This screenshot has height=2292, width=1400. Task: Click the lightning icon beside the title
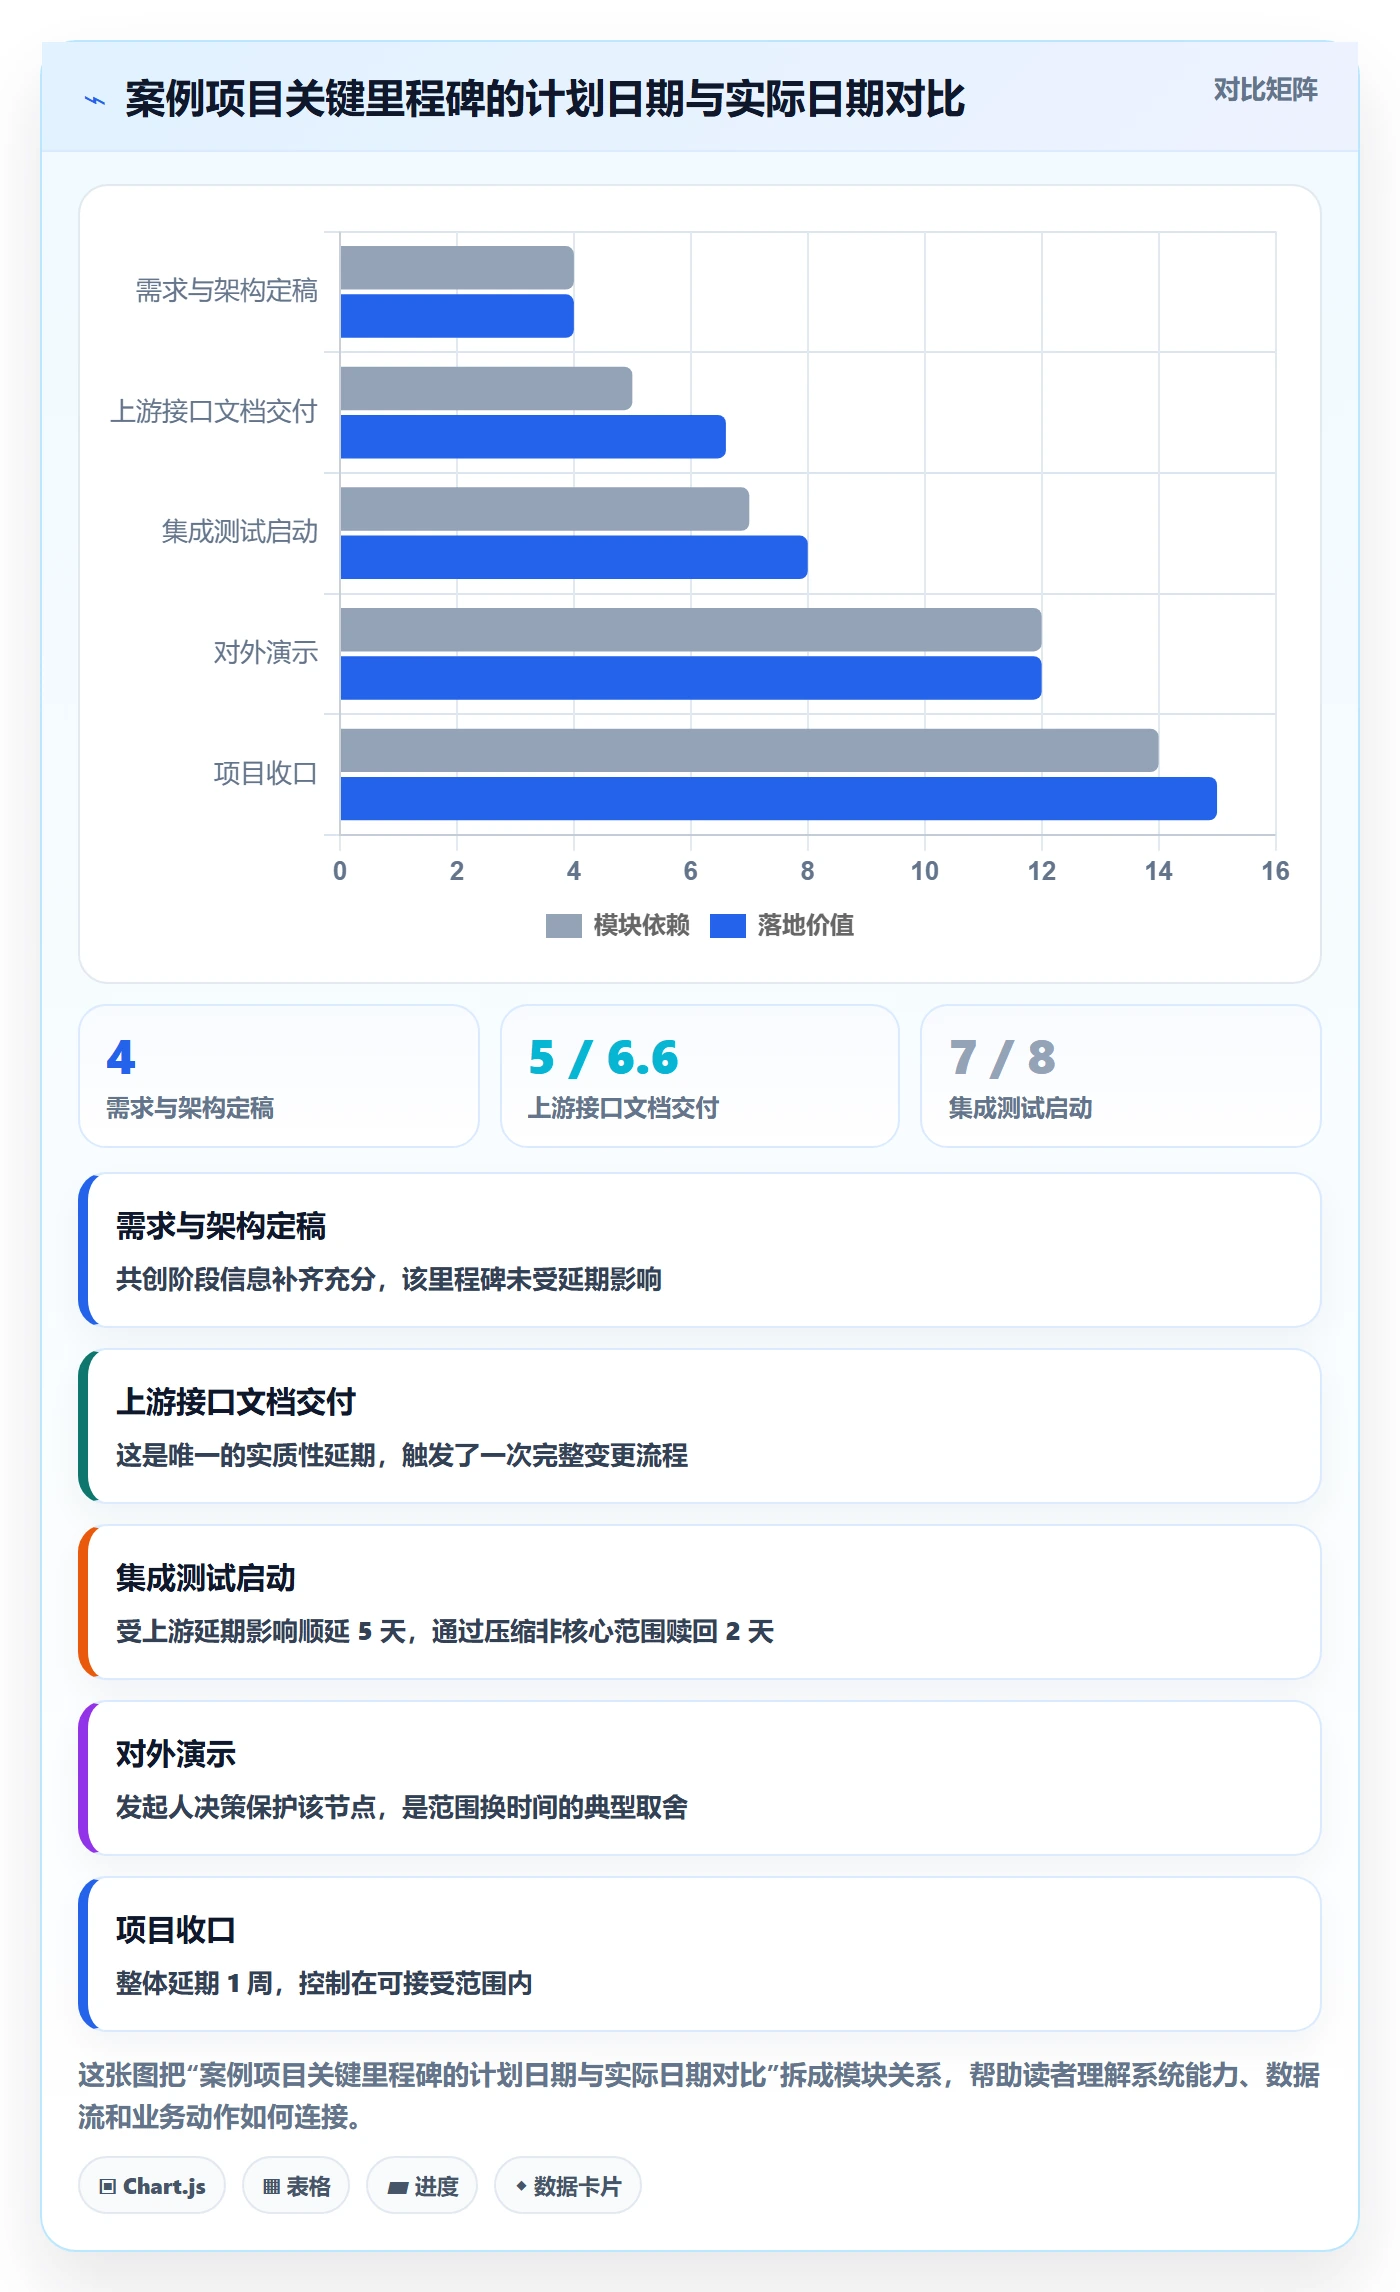point(95,100)
